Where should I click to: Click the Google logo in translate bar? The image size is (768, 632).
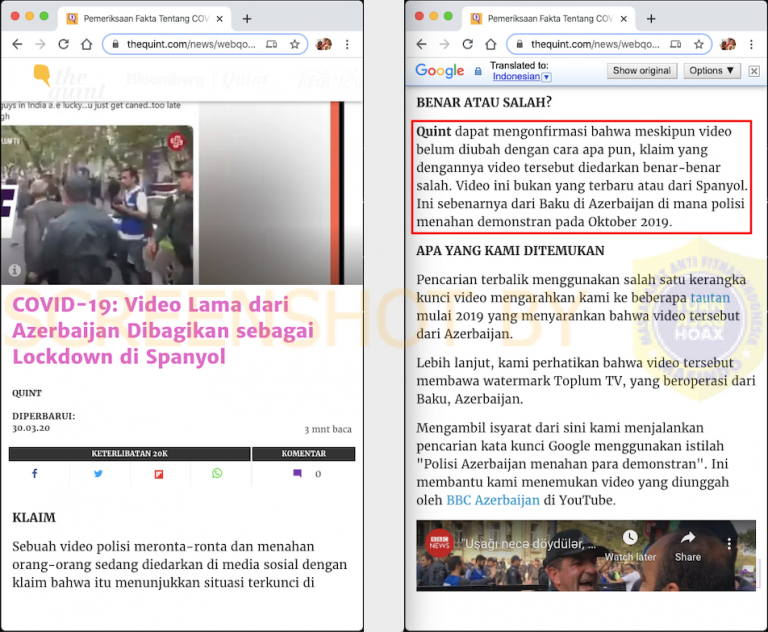coord(439,71)
